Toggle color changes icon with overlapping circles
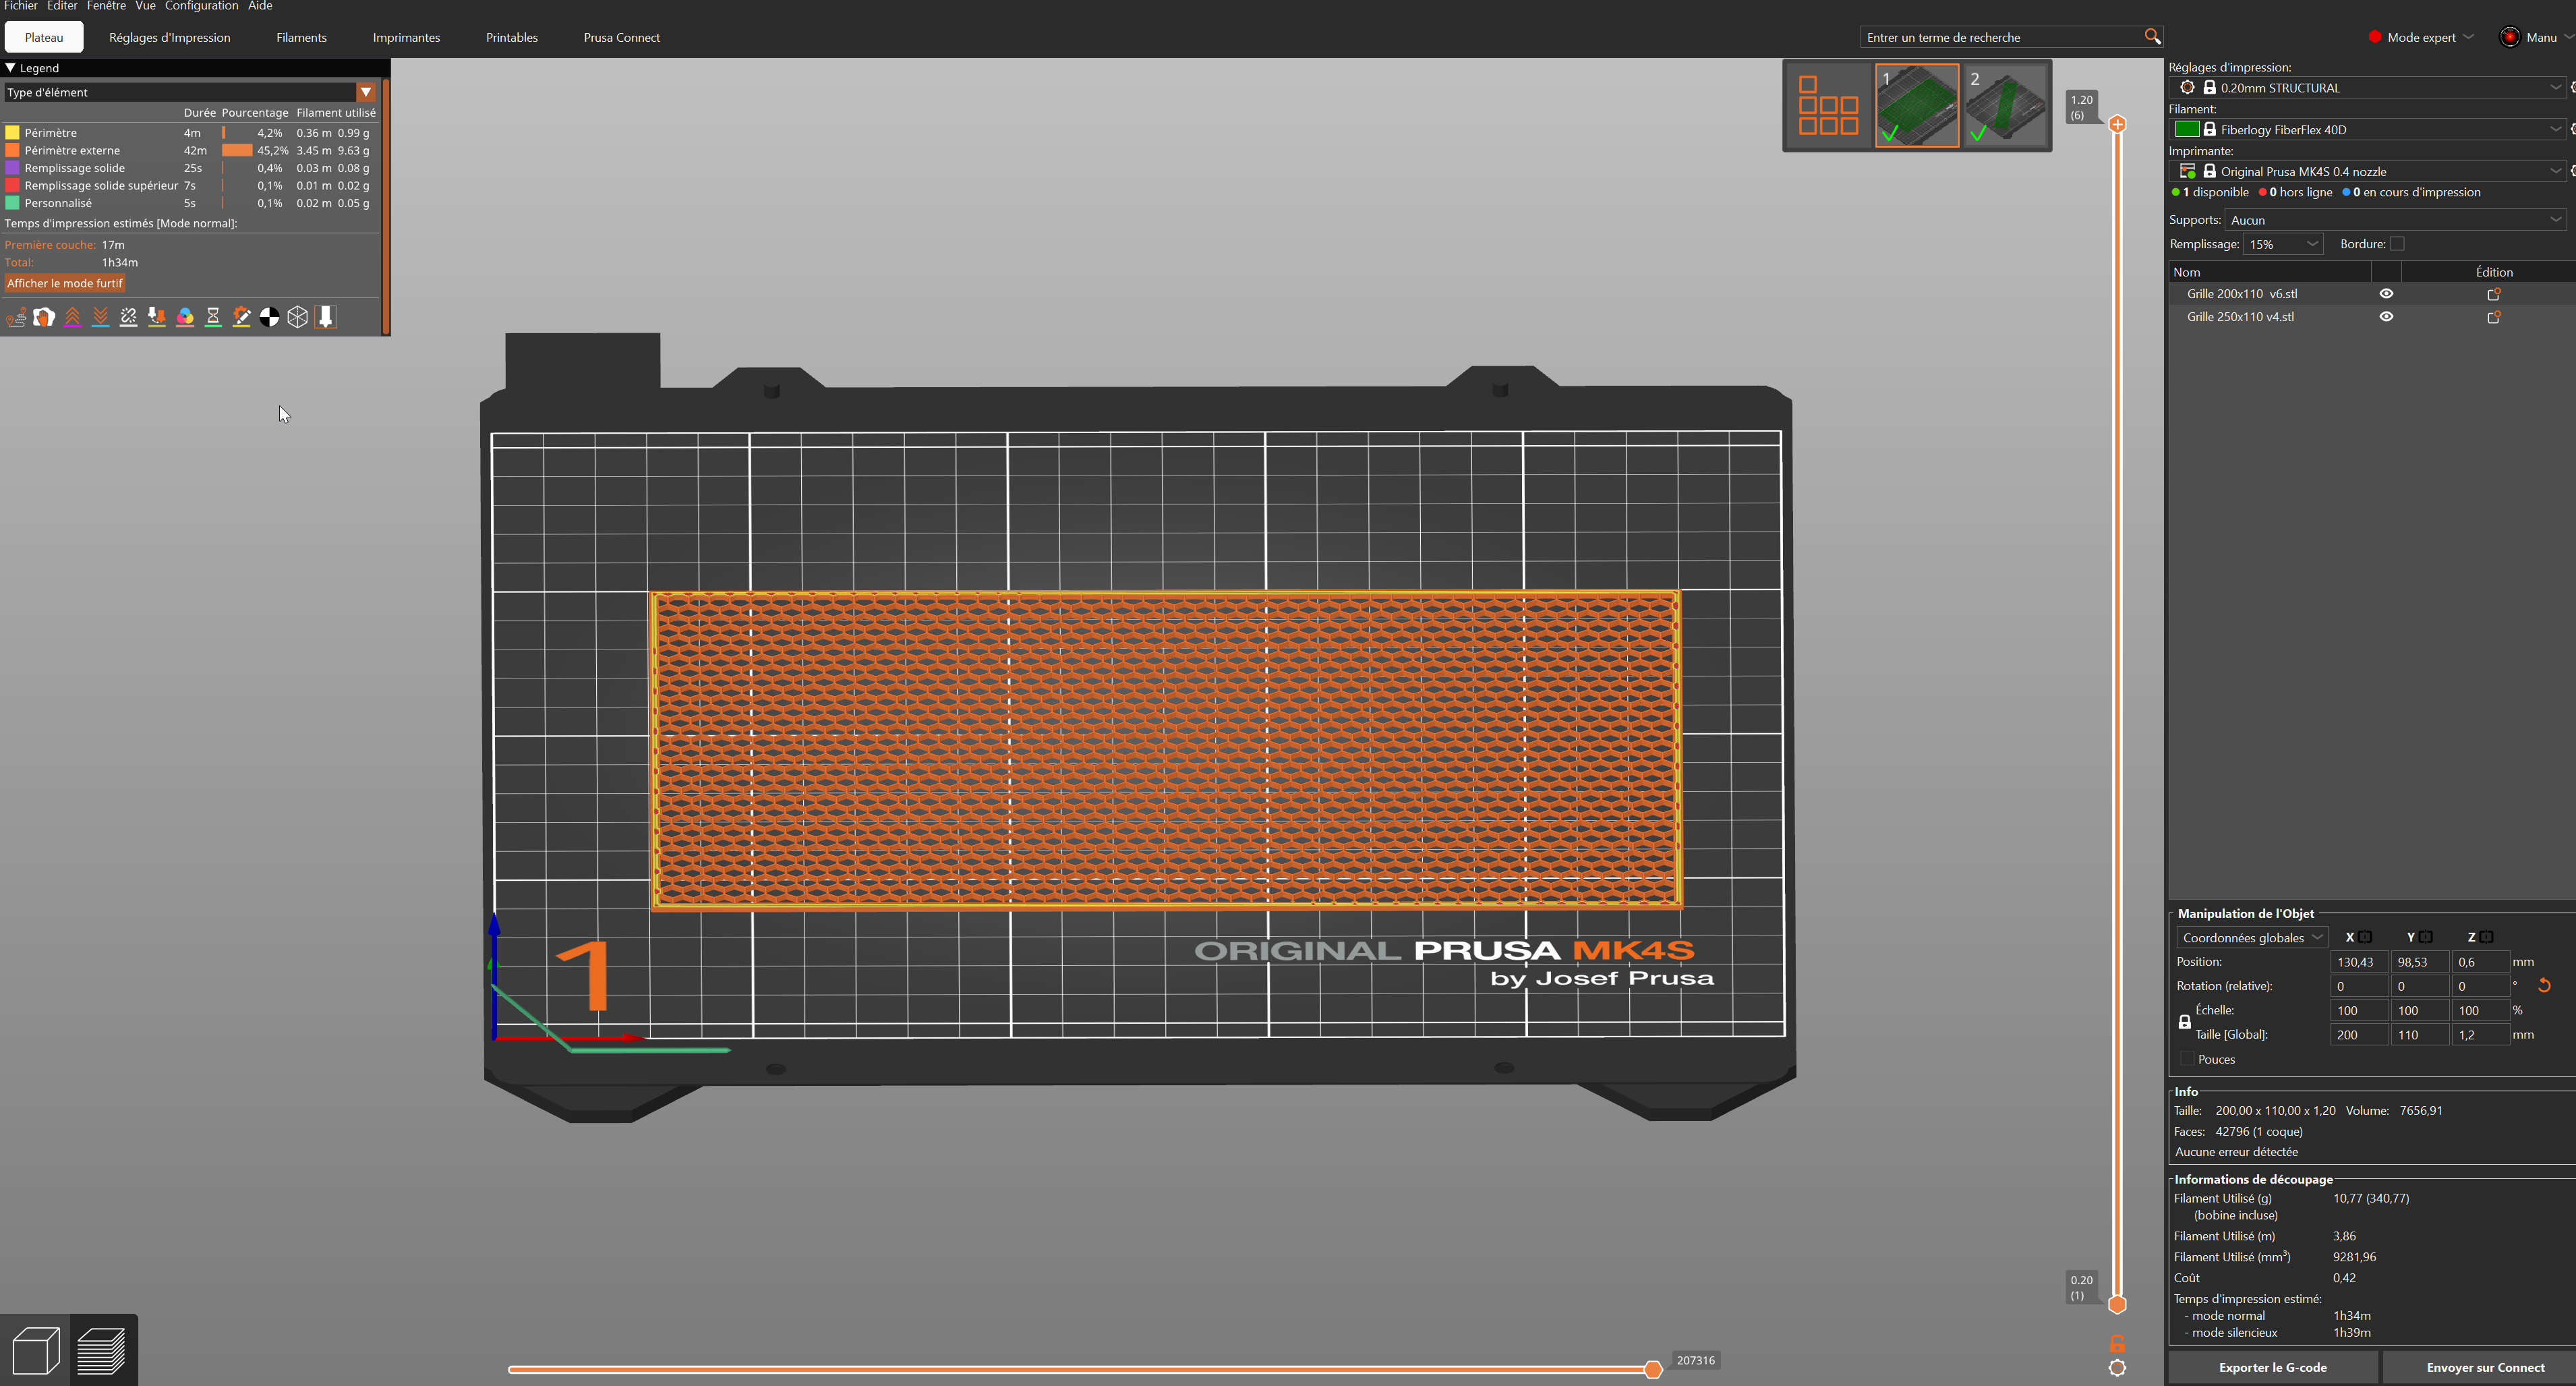This screenshot has width=2576, height=1386. click(x=185, y=318)
